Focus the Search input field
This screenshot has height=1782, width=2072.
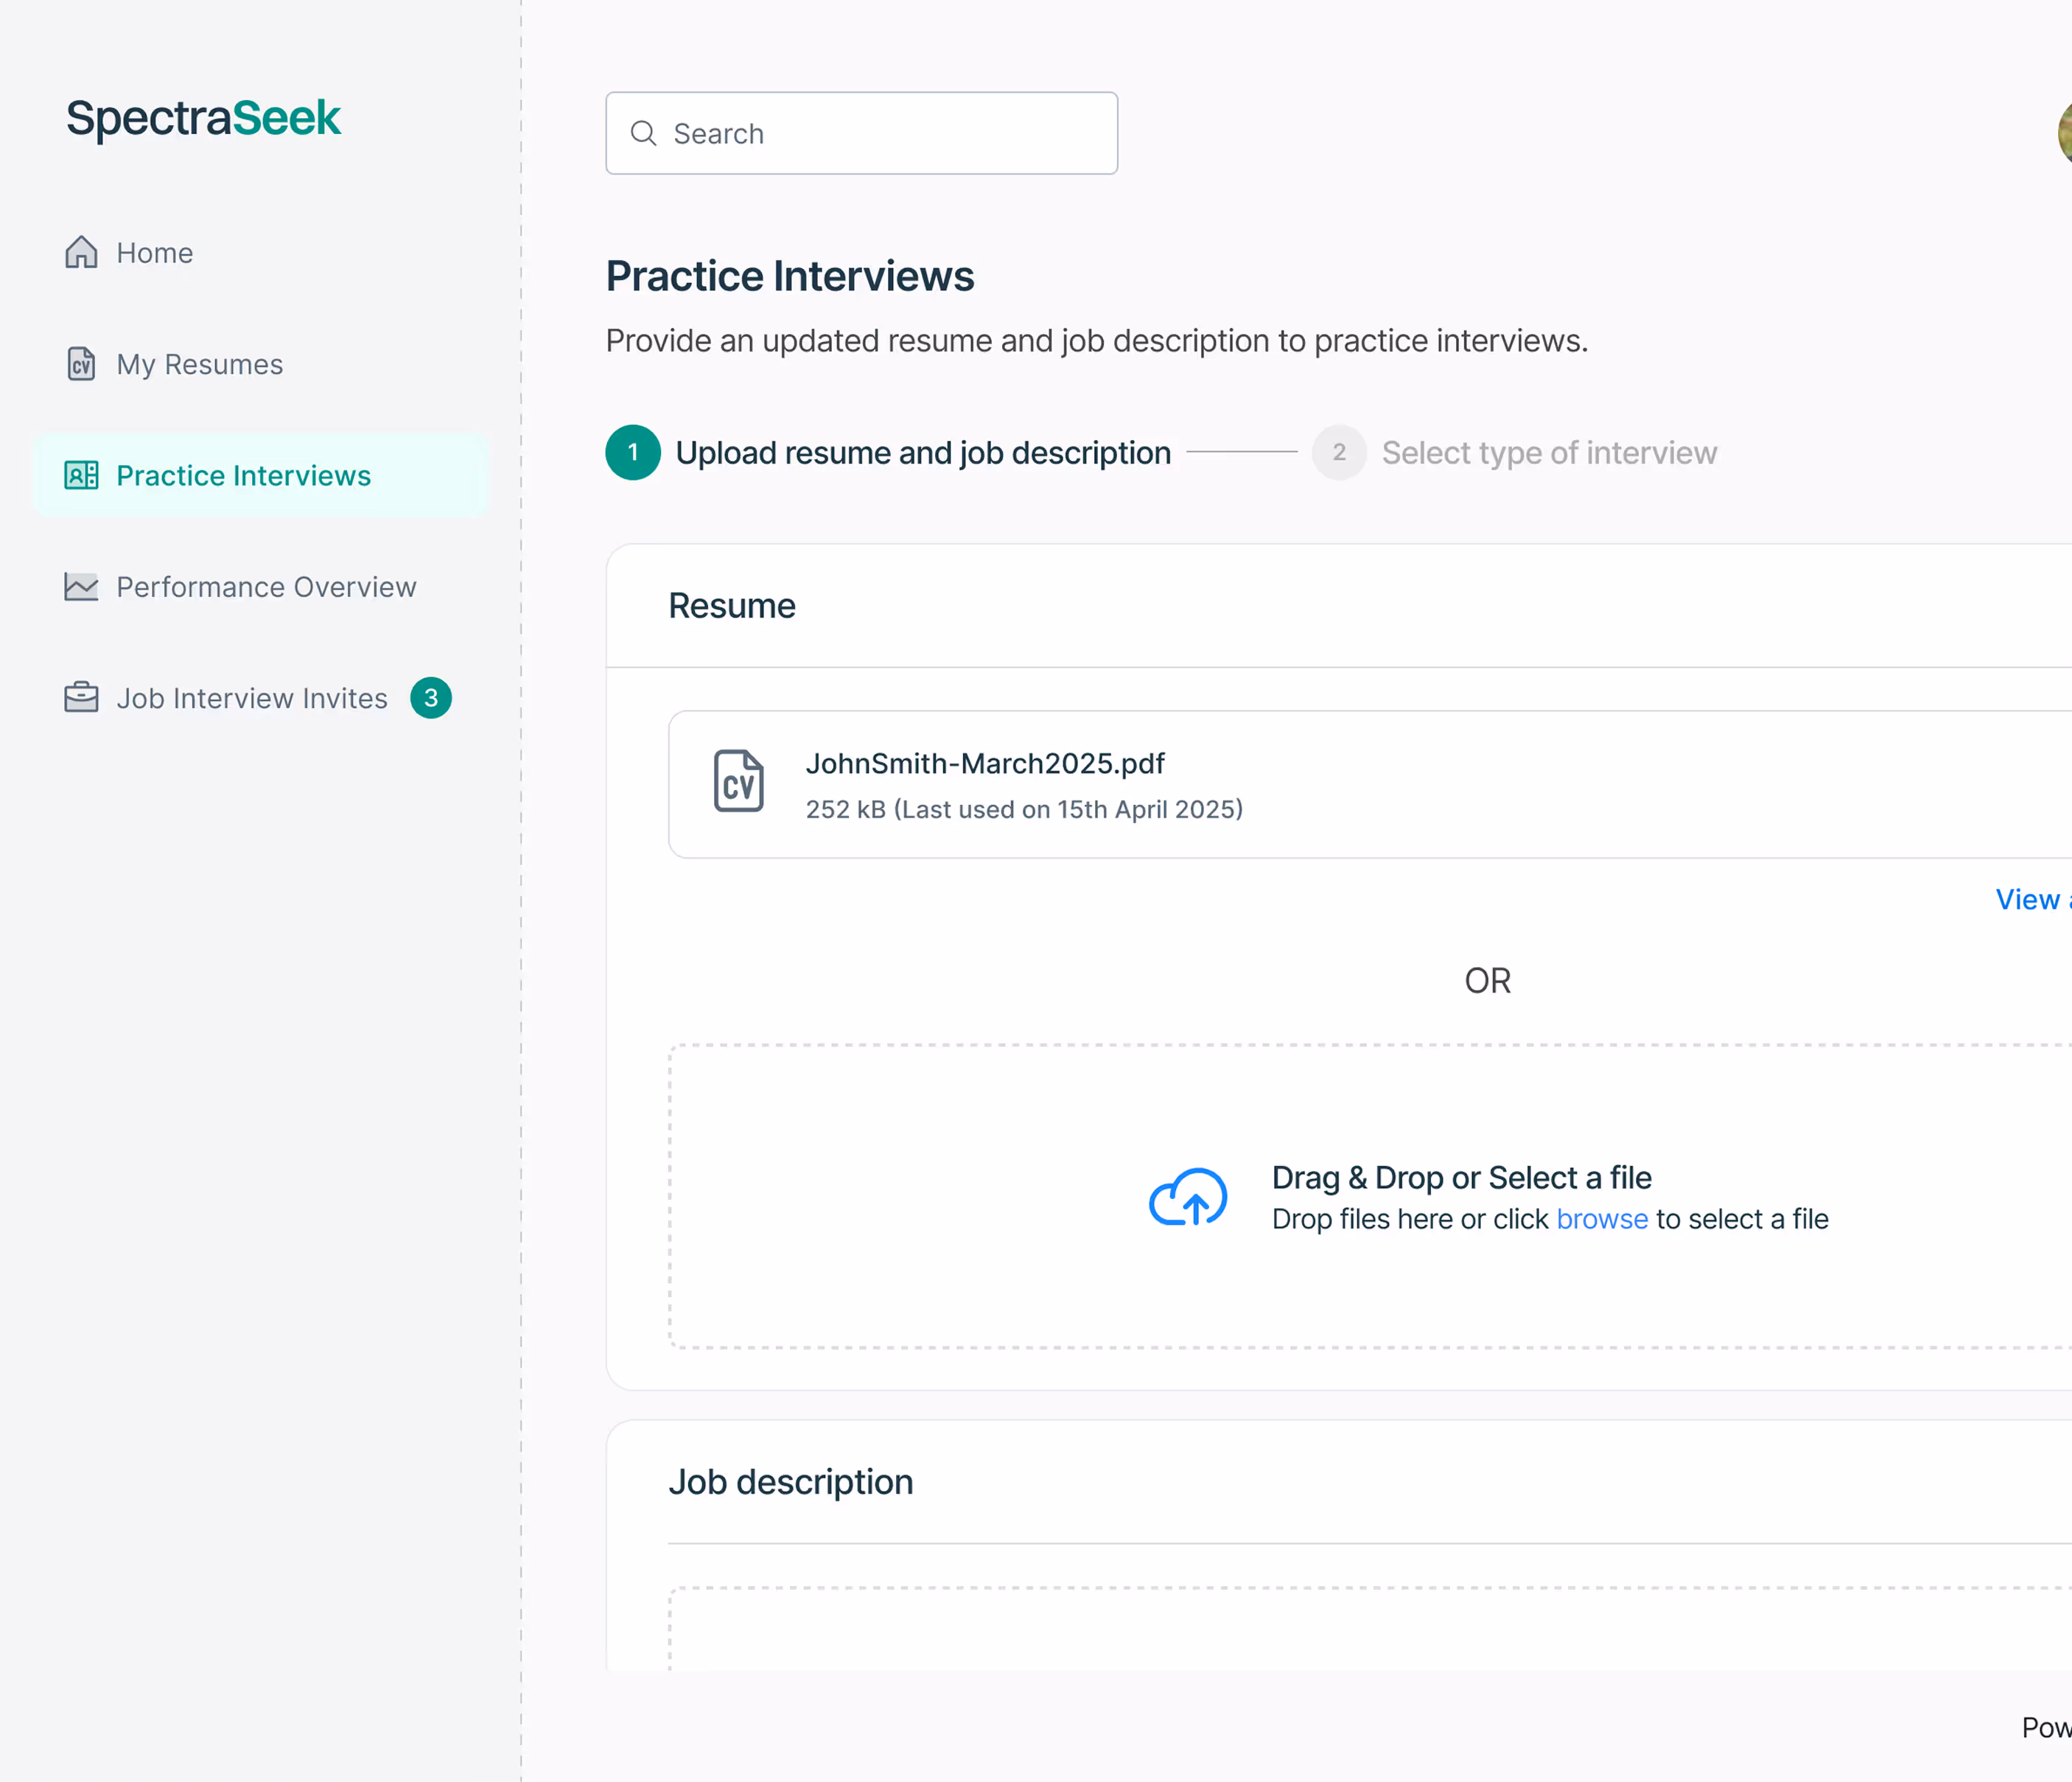pyautogui.click(x=862, y=133)
